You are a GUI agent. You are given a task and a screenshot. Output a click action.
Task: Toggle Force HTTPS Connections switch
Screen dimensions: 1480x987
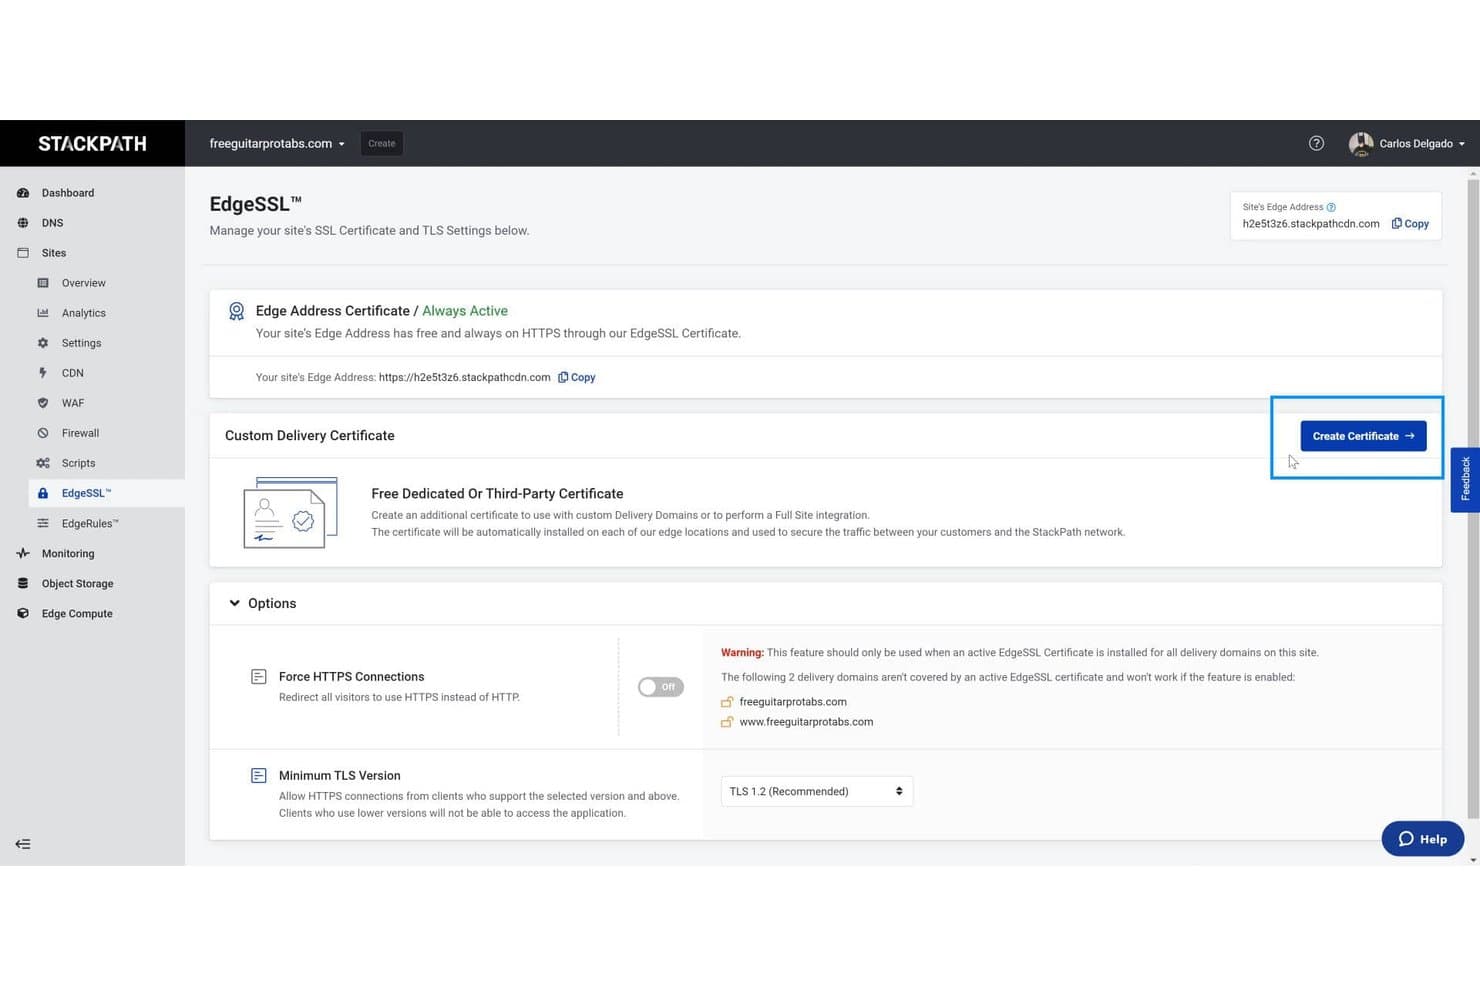coord(661,687)
